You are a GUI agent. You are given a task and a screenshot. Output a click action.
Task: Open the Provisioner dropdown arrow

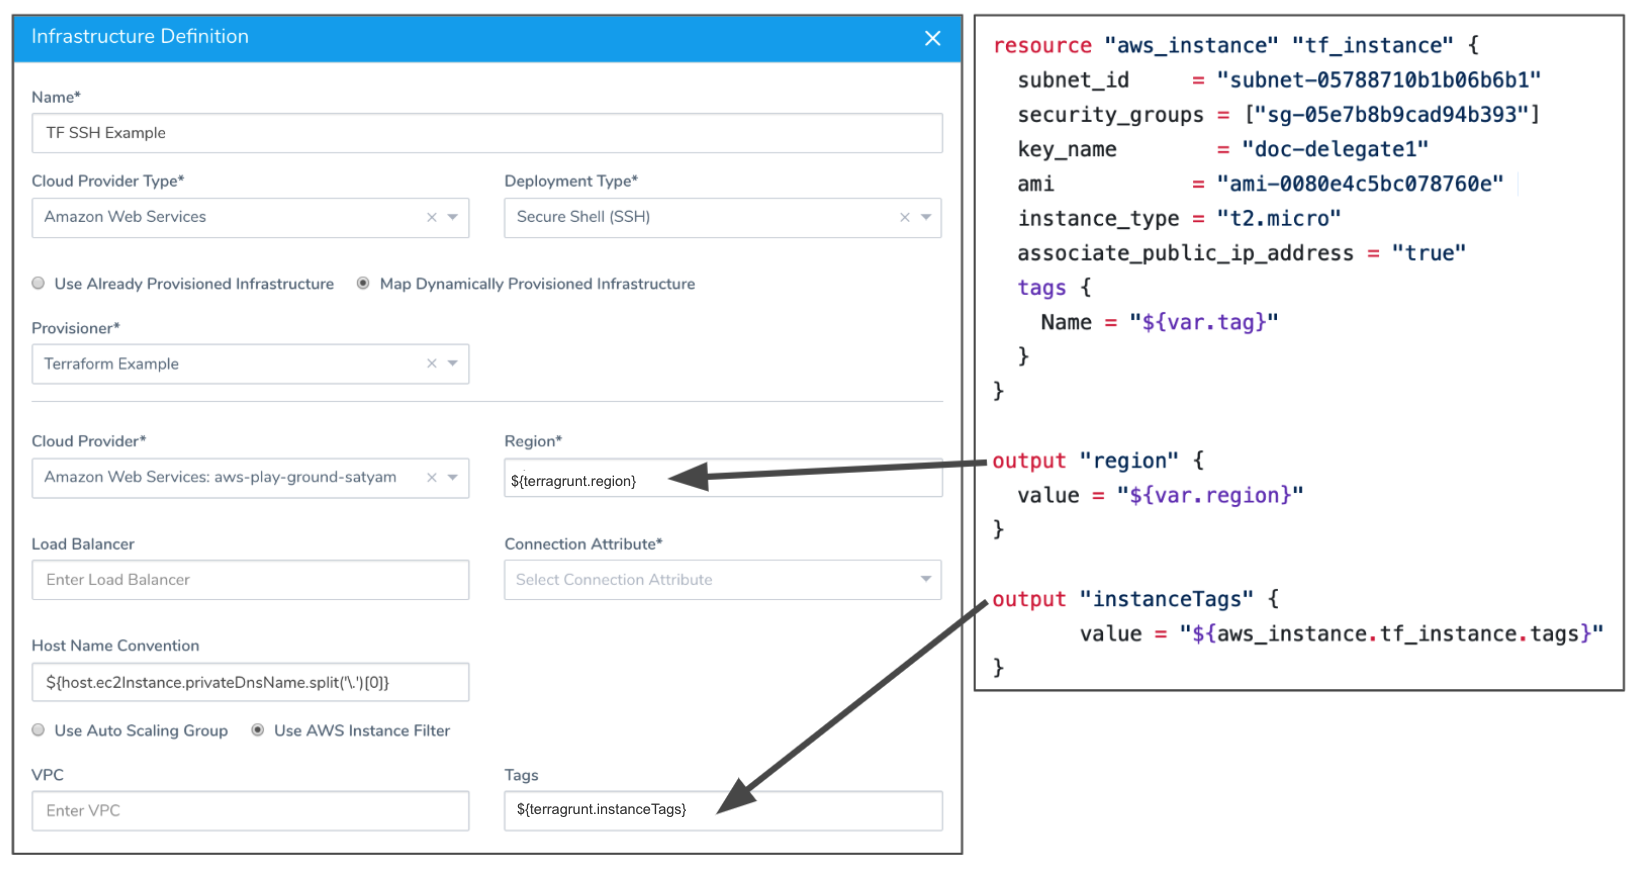tap(453, 364)
